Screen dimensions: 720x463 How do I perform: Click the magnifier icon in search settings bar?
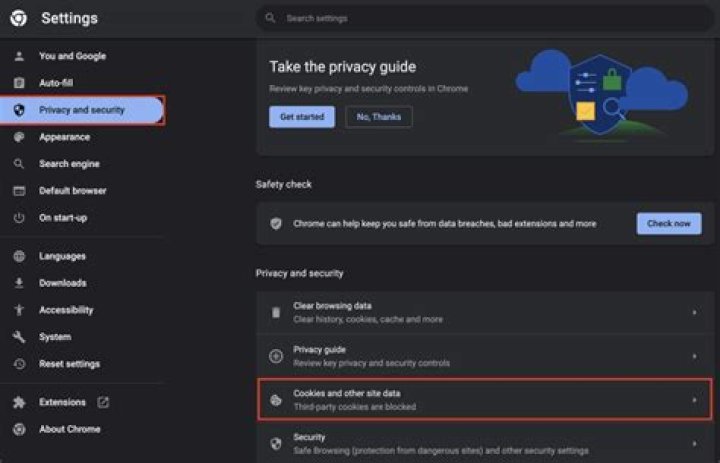pos(270,18)
